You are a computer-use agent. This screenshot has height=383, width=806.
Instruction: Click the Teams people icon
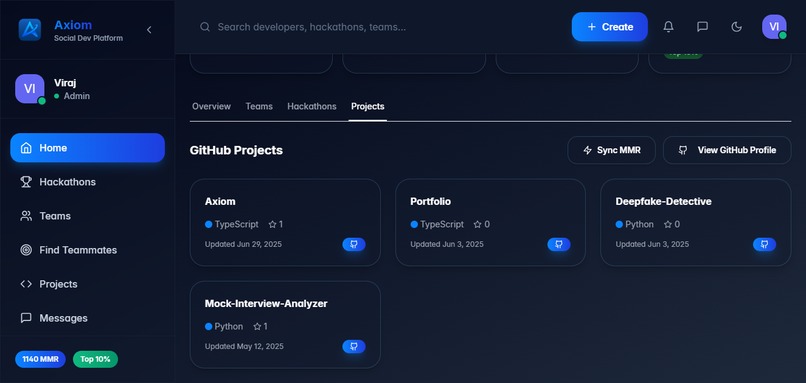point(26,216)
